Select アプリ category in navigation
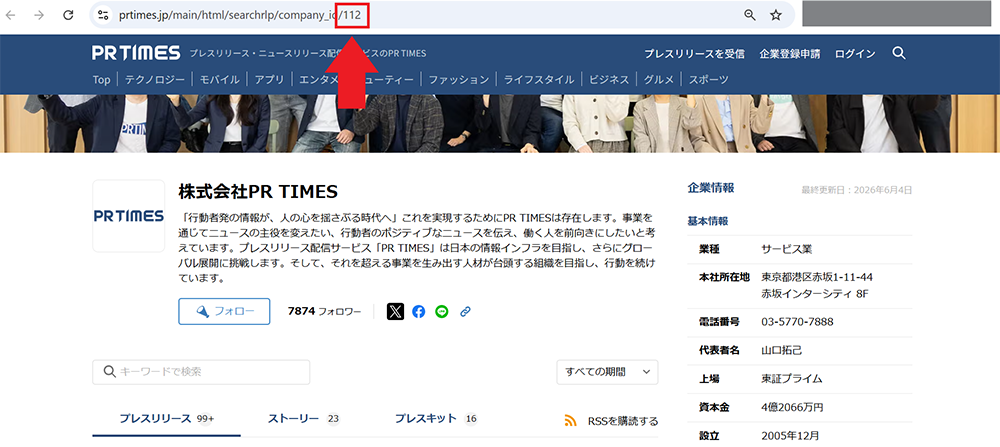Screen dimensions: 1000x447 (x=269, y=80)
